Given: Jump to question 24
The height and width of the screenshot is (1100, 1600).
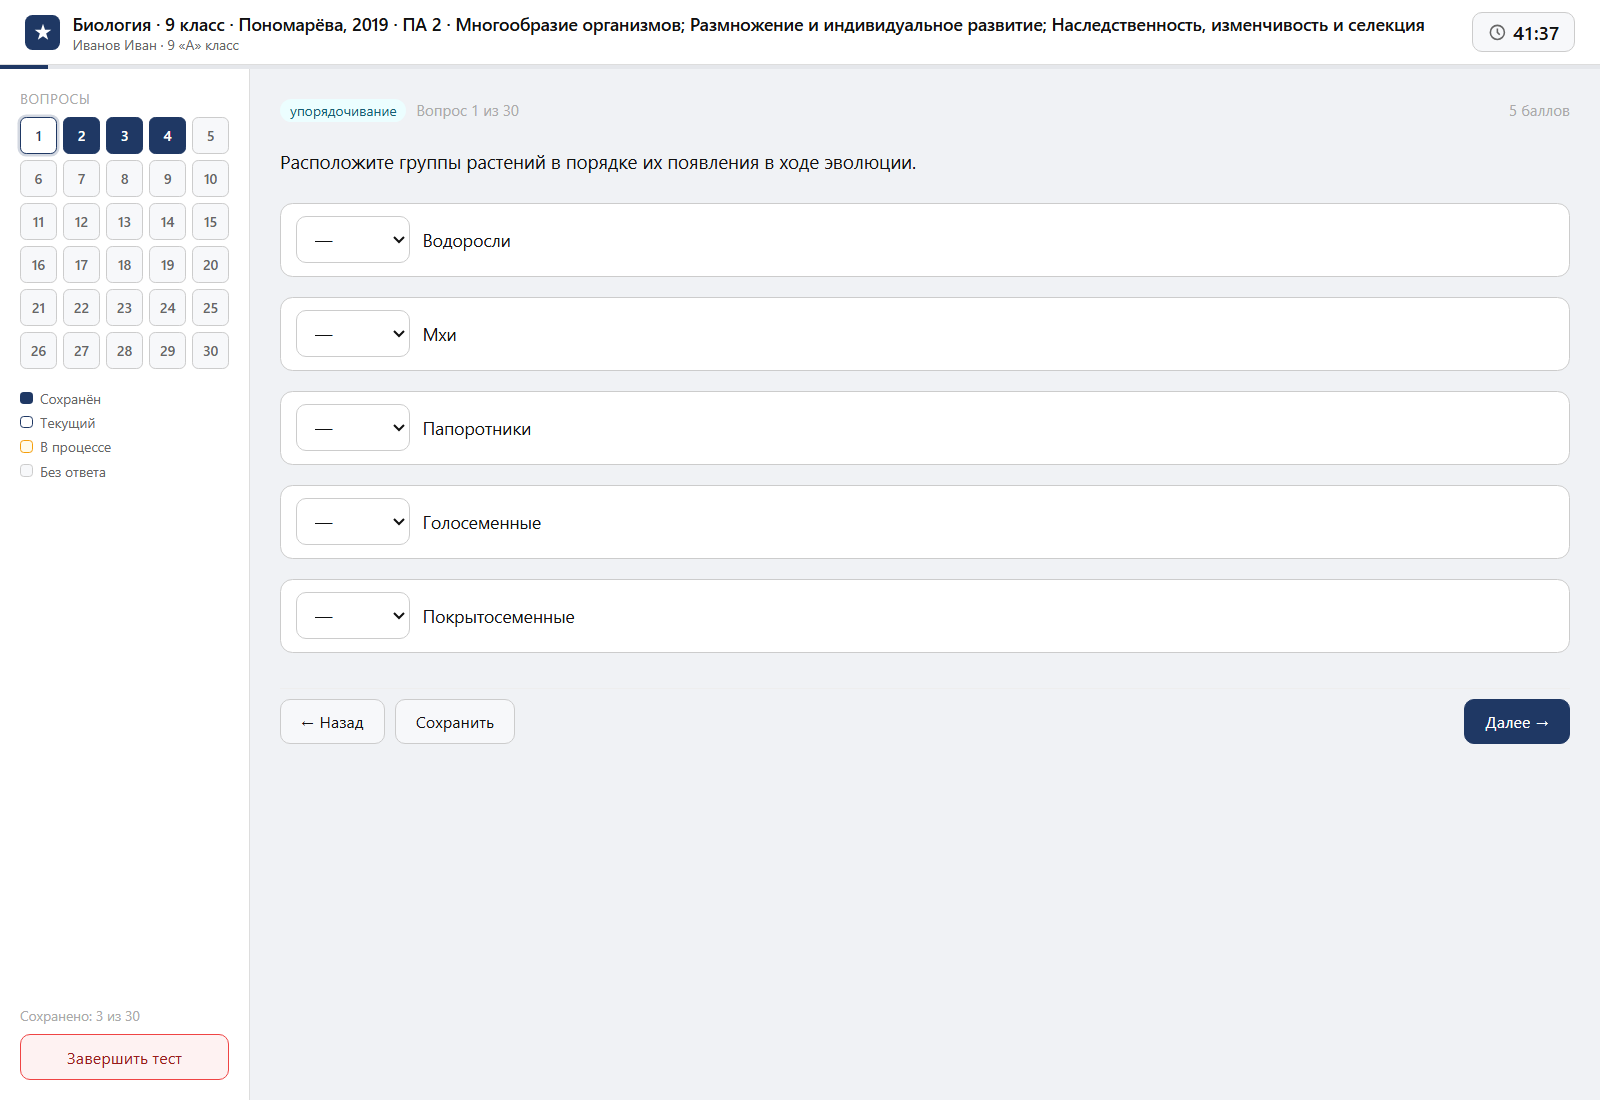Looking at the screenshot, I should 167,308.
